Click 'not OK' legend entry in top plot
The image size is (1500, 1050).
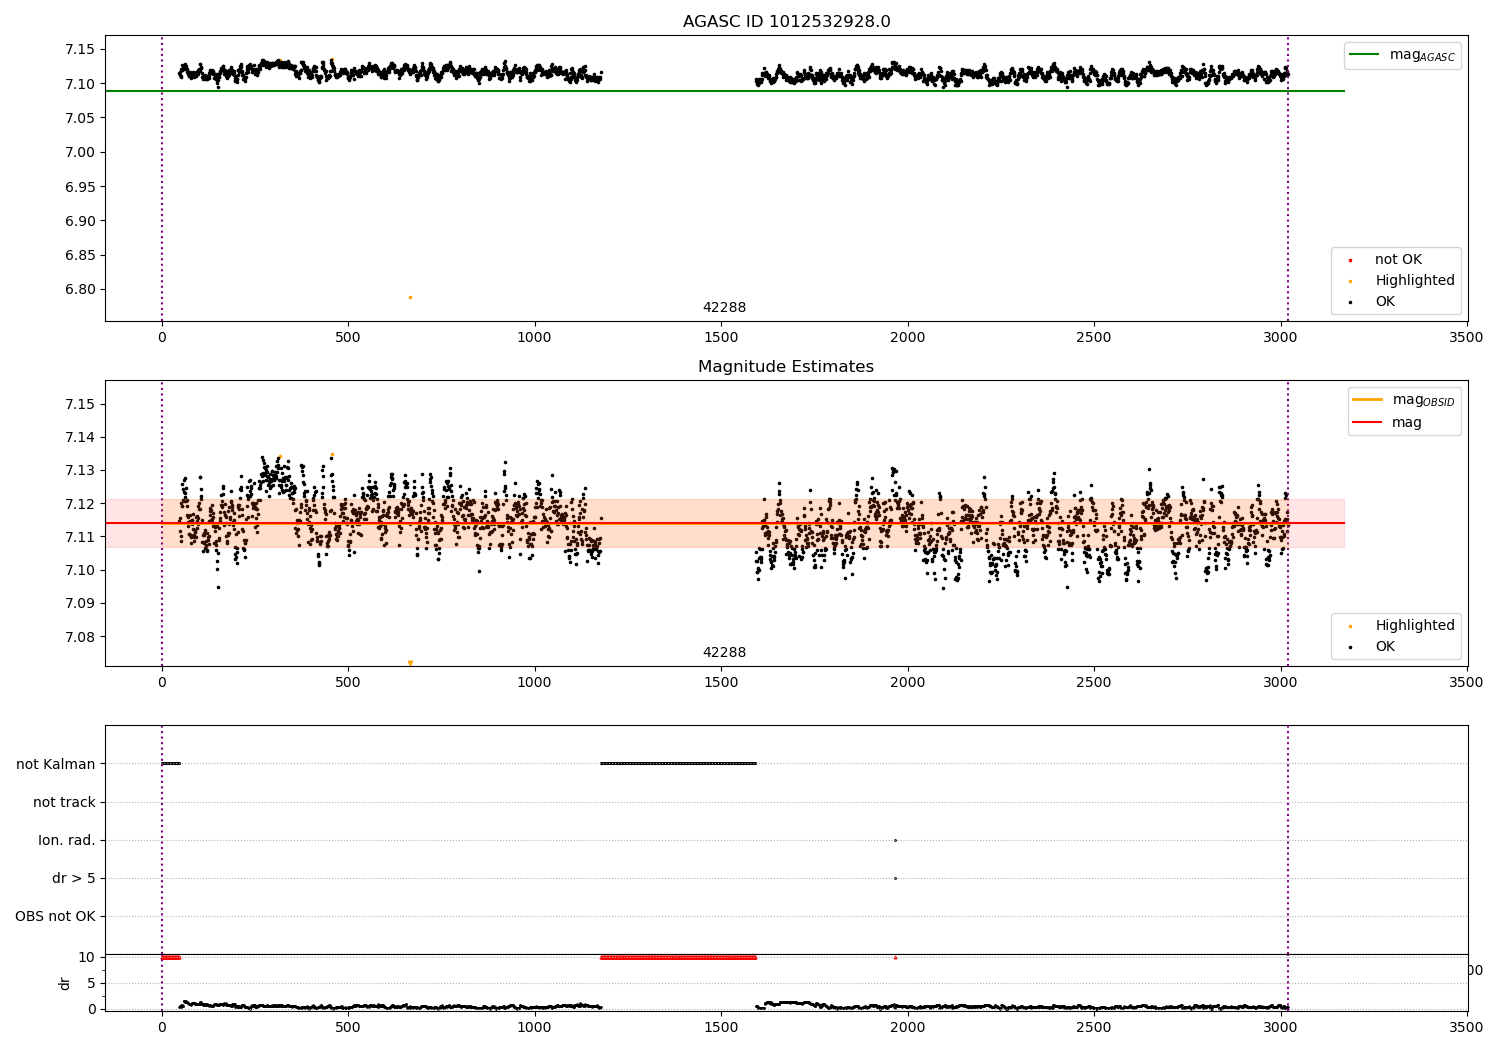(x=1385, y=260)
